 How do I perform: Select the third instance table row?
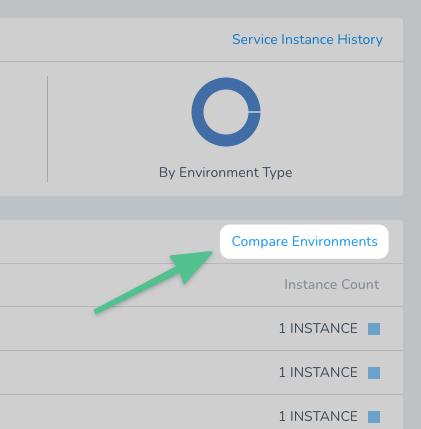(x=201, y=412)
